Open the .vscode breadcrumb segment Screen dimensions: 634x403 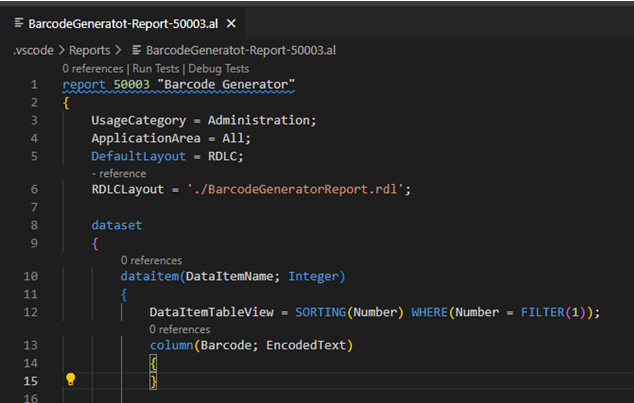click(33, 50)
